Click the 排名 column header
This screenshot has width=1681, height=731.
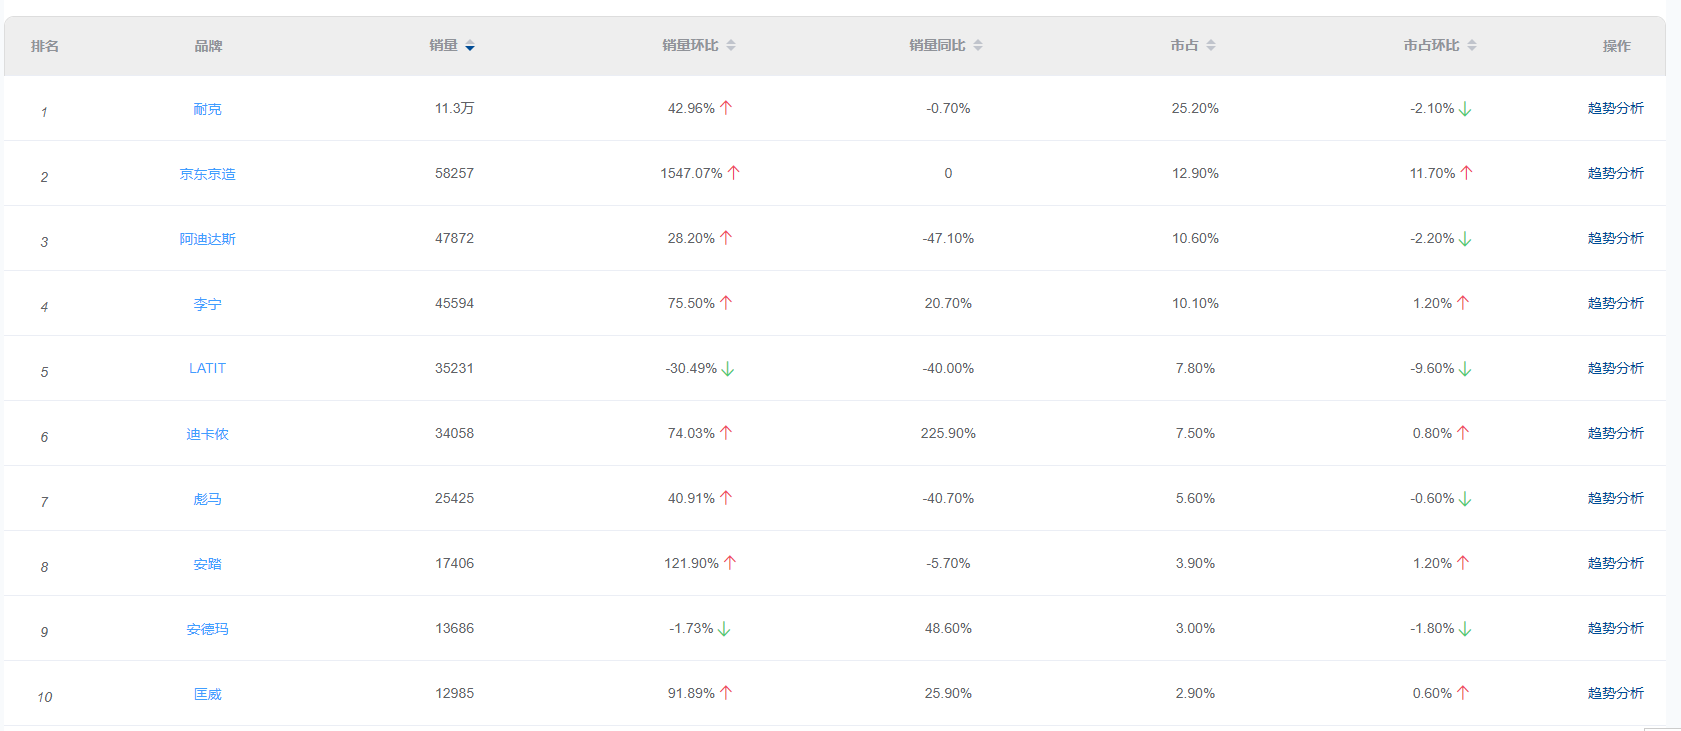tap(45, 46)
